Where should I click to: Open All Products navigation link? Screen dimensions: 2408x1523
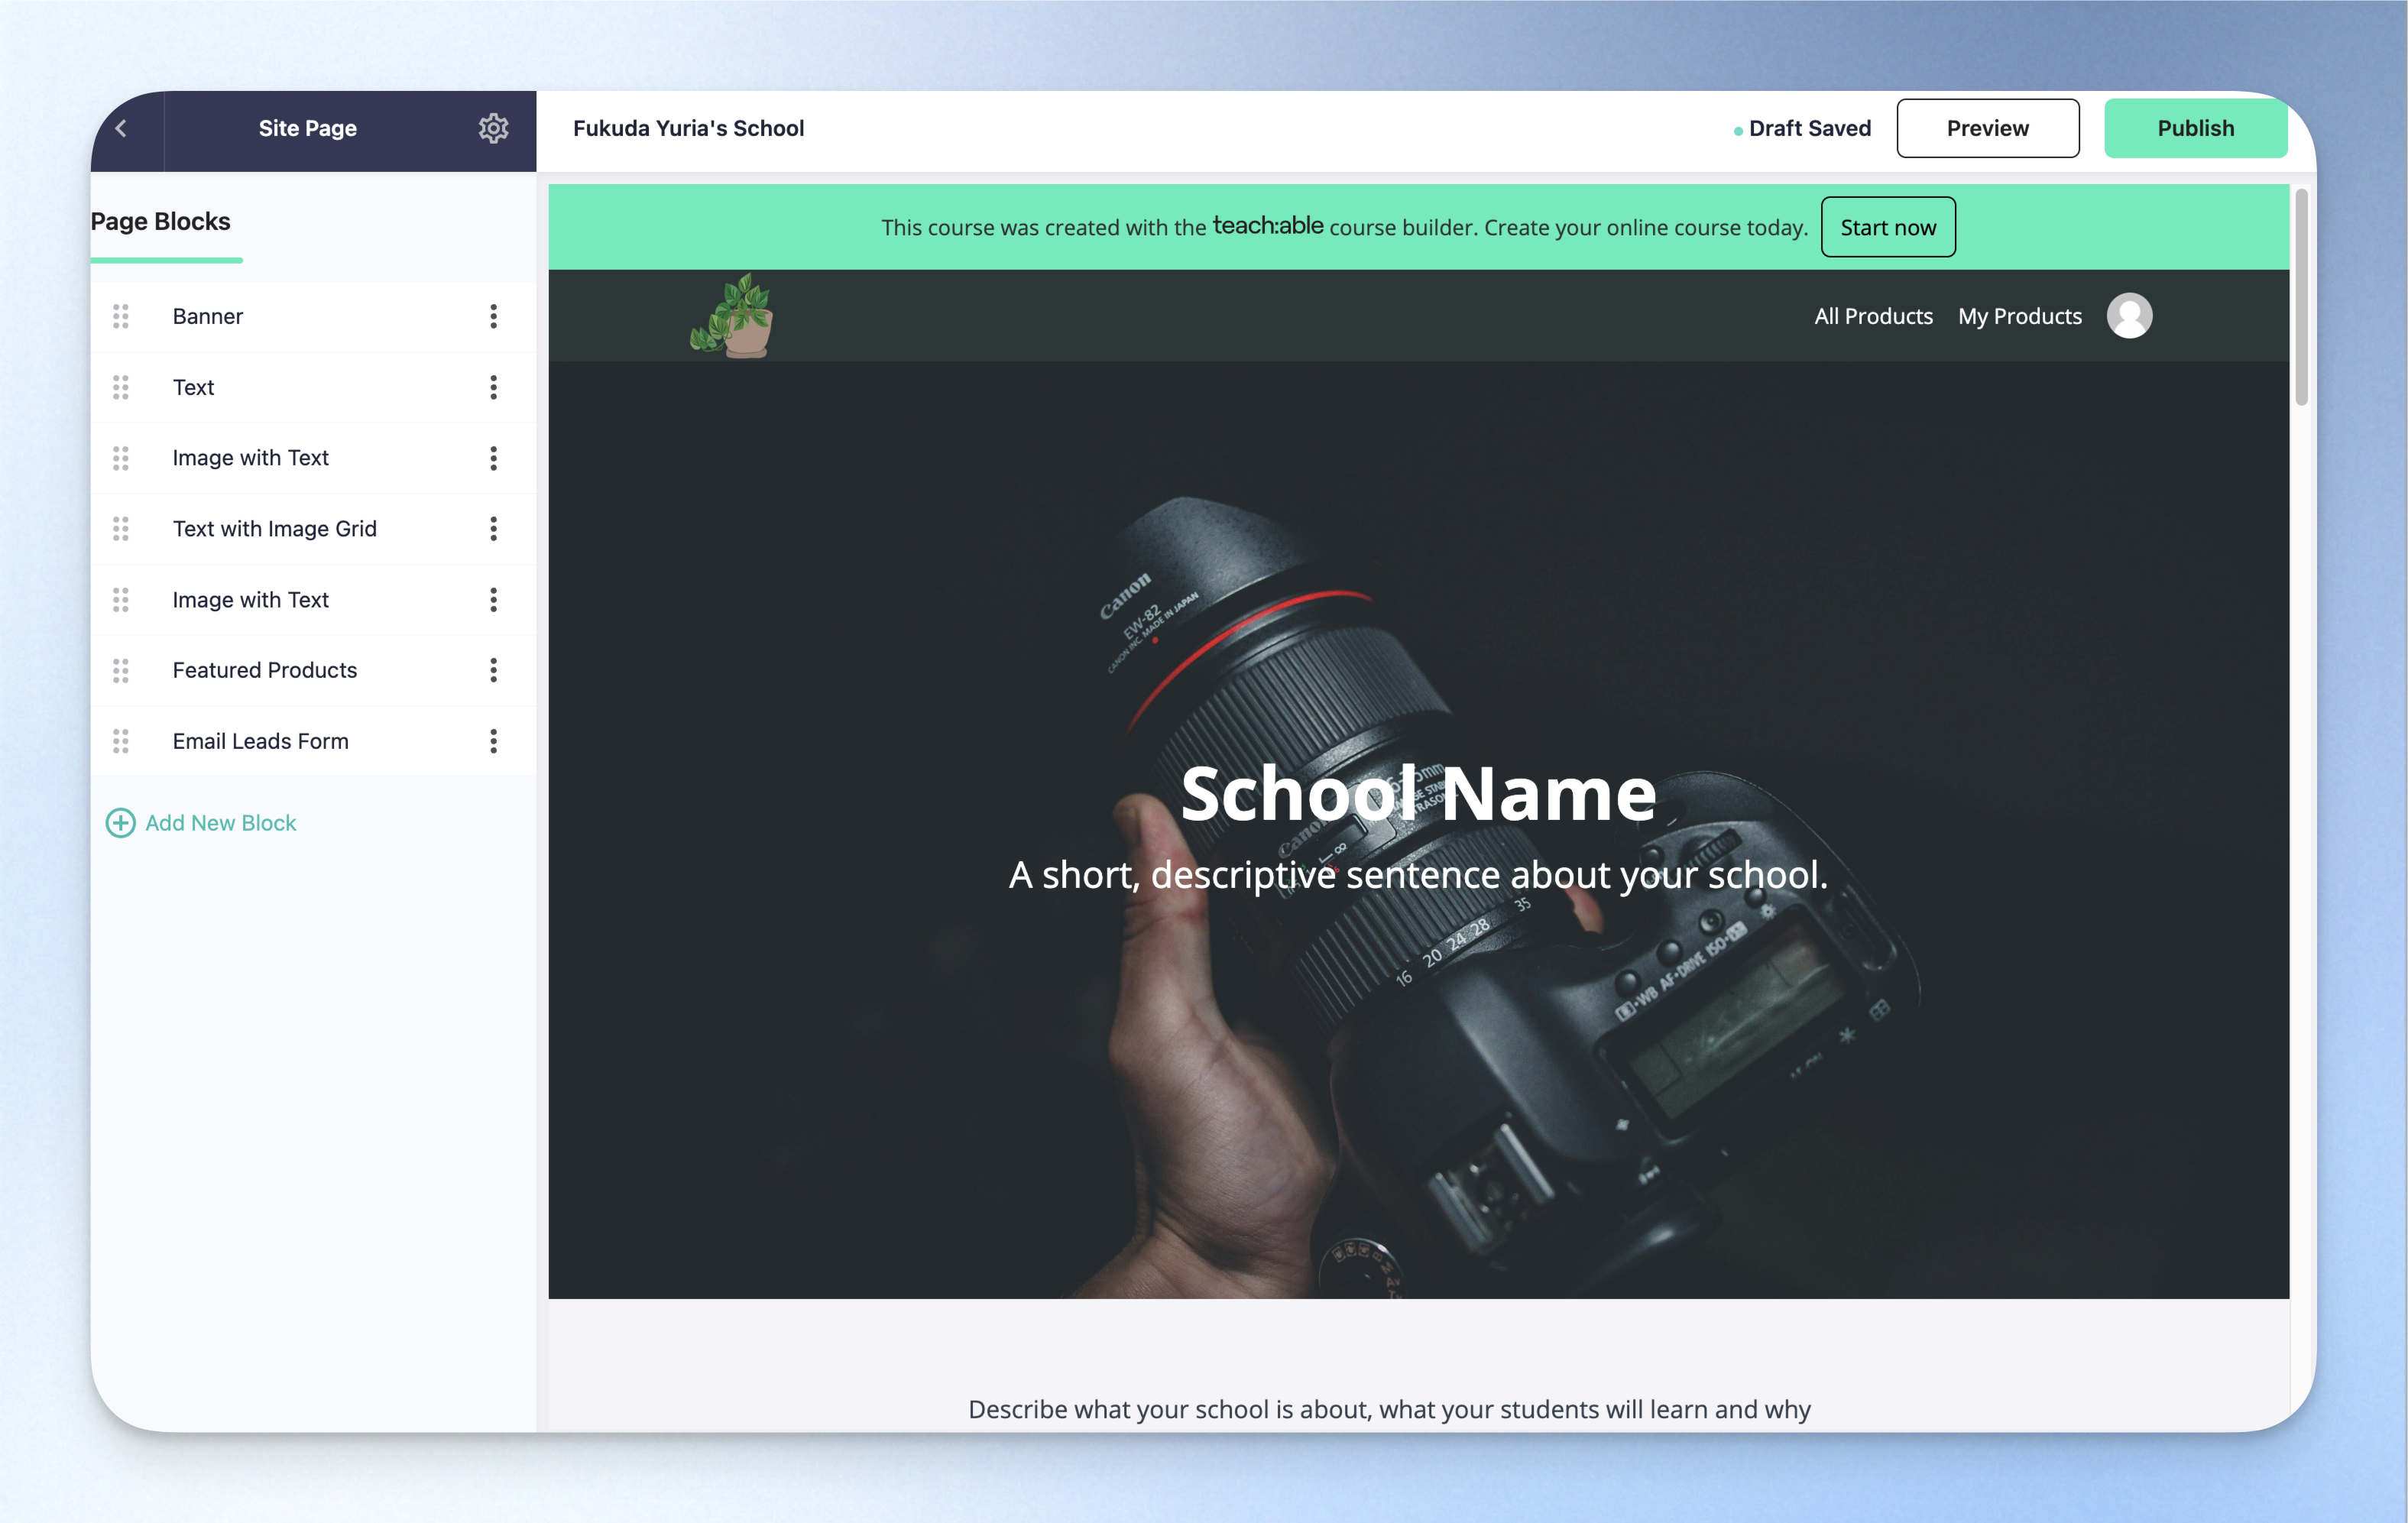tap(1873, 316)
